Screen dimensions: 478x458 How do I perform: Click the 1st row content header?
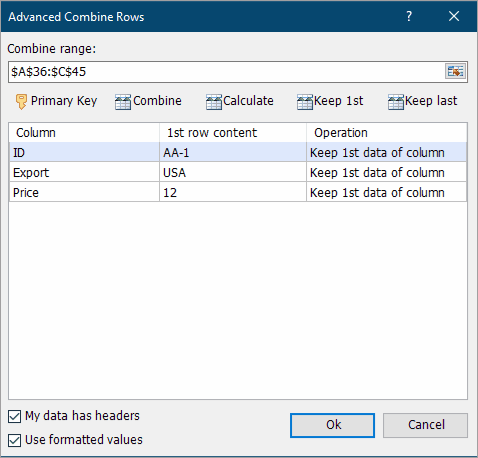[x=233, y=133]
